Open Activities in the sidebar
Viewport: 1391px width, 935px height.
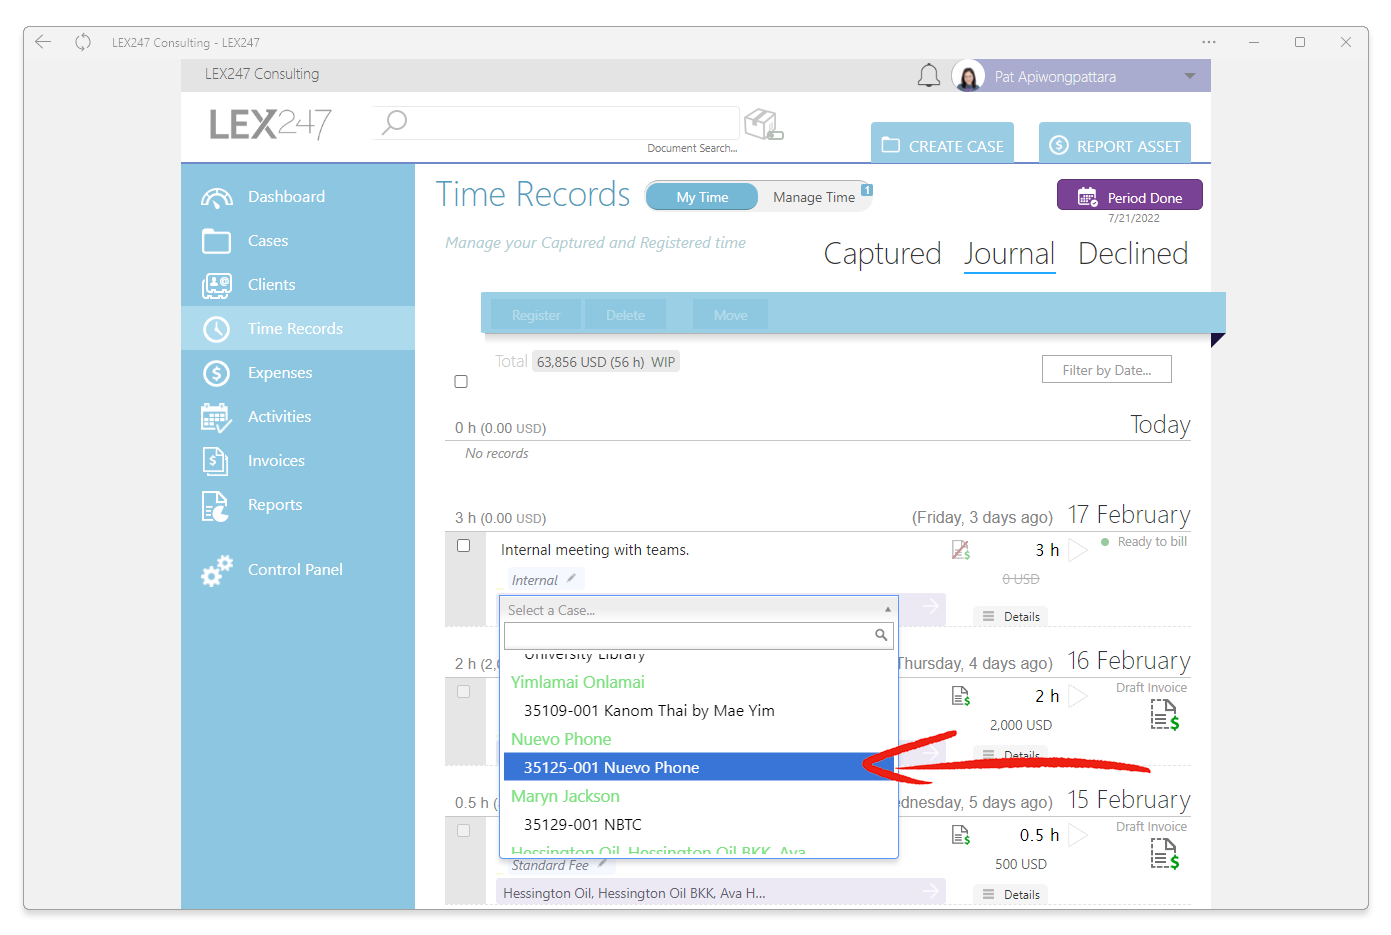click(298, 416)
